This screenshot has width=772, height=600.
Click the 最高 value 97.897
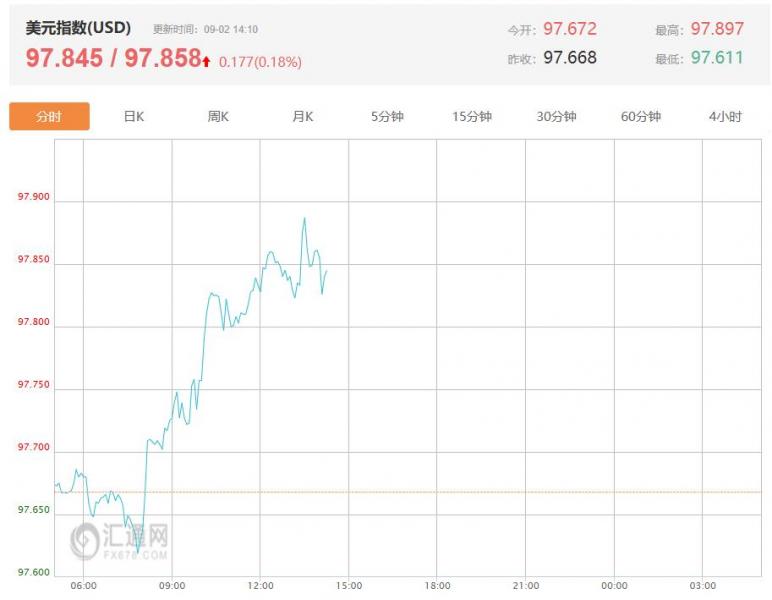click(717, 29)
